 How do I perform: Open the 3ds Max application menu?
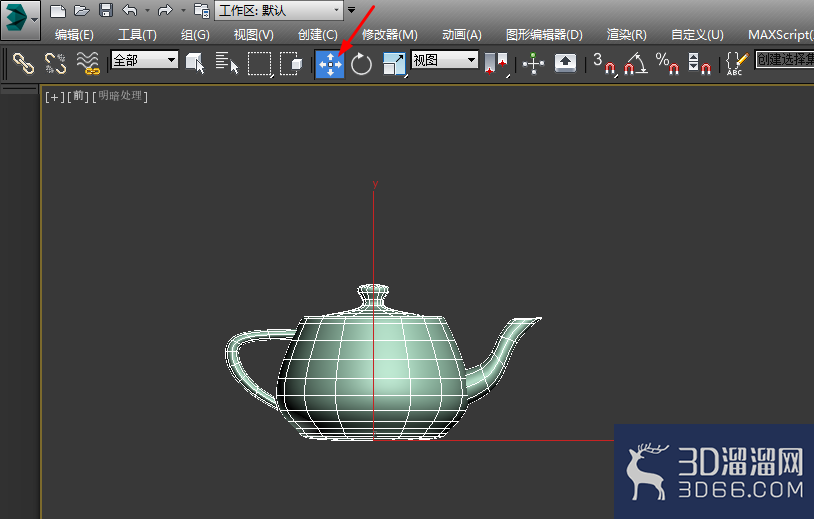pyautogui.click(x=20, y=20)
